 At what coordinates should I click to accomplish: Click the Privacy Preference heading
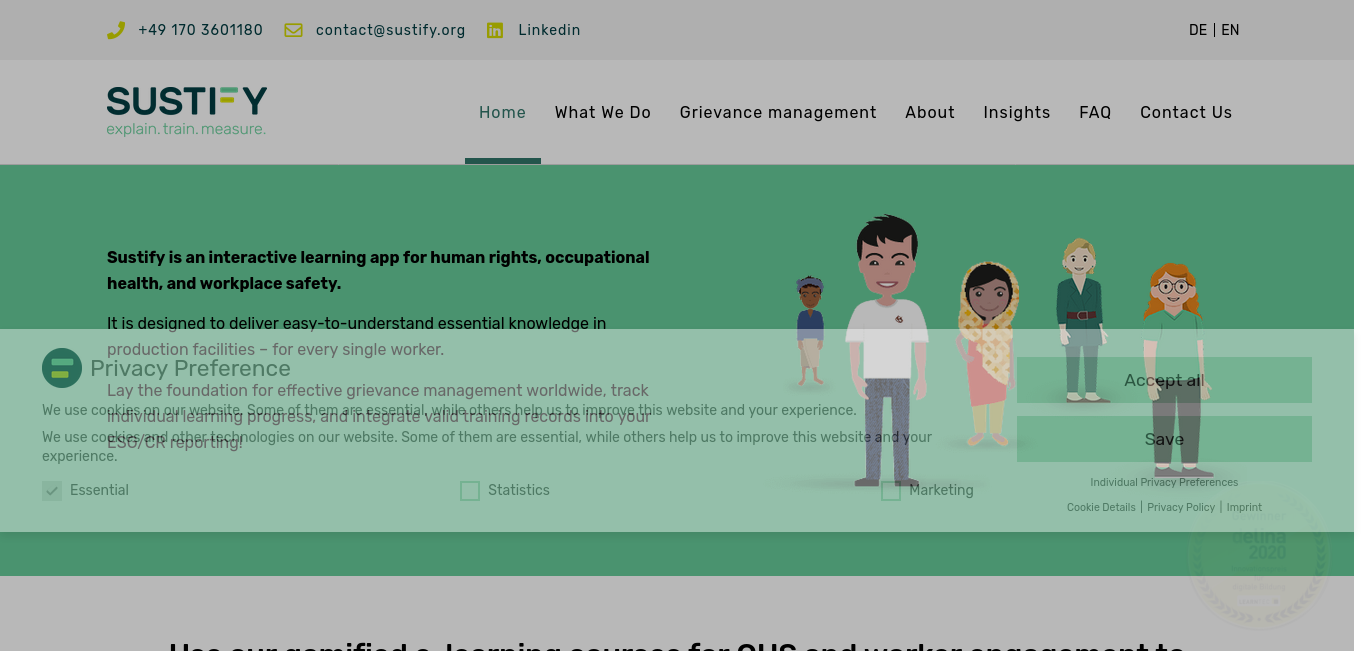click(190, 368)
